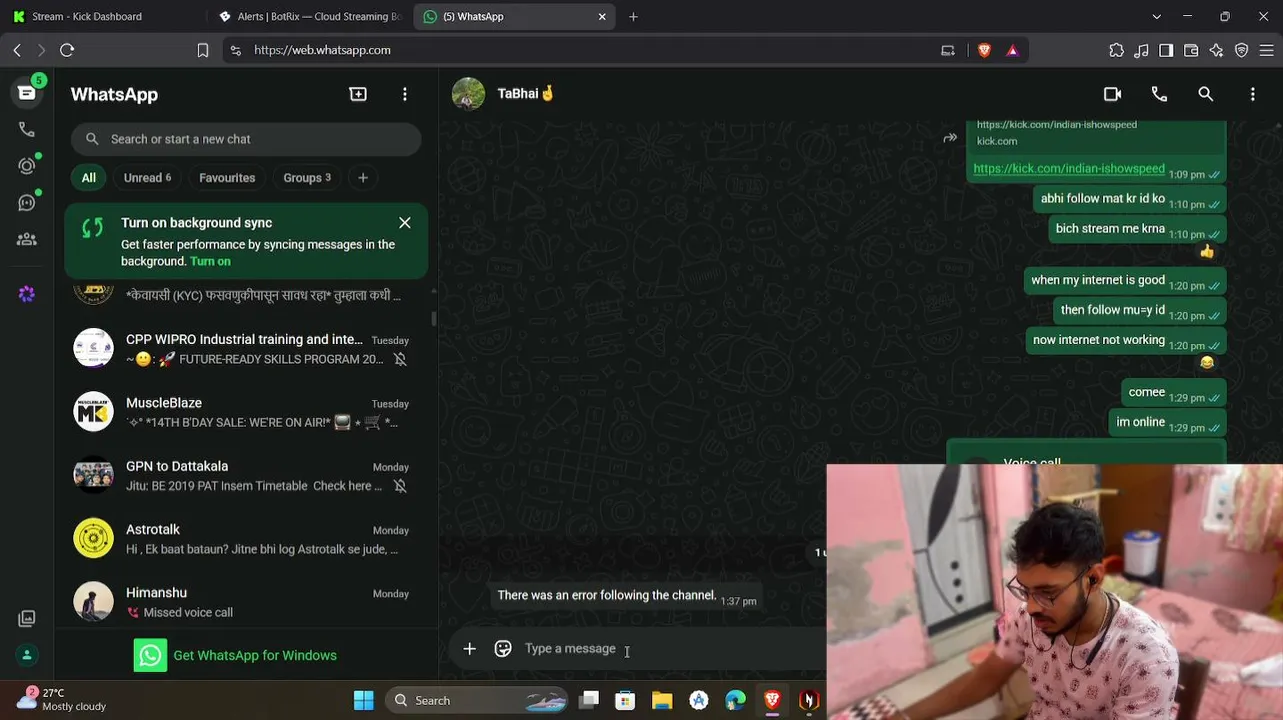Open File Explorer from the taskbar

662,701
